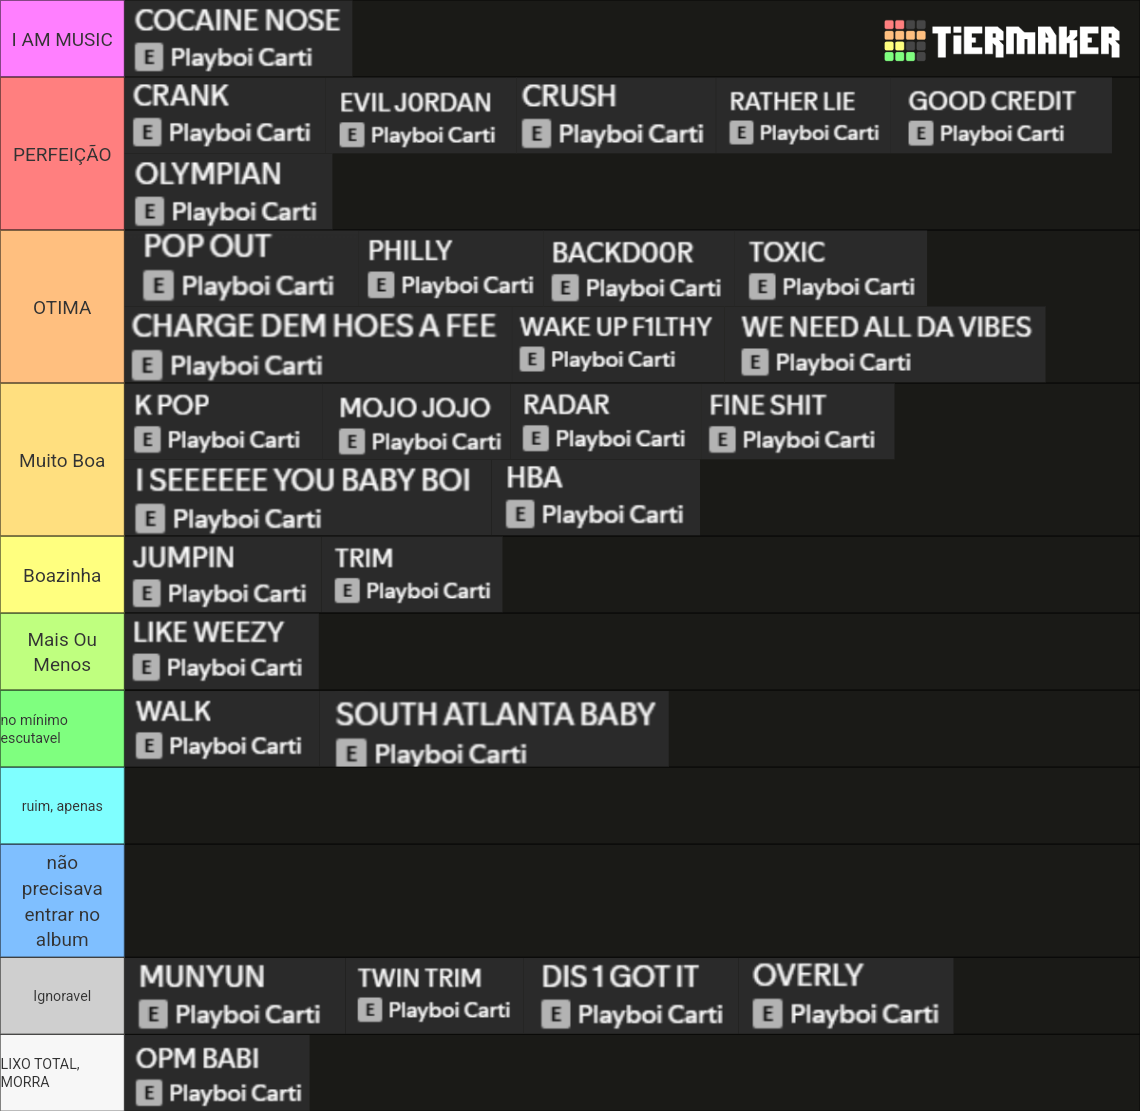Click the explicit E icon under CRUSH
The width and height of the screenshot is (1140, 1111).
(x=537, y=134)
